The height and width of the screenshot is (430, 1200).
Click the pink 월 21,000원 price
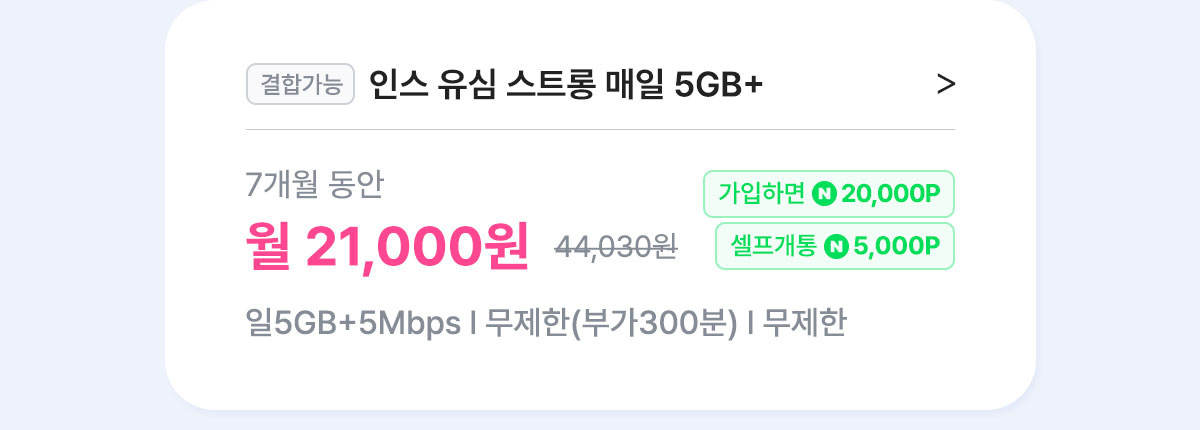coord(388,245)
